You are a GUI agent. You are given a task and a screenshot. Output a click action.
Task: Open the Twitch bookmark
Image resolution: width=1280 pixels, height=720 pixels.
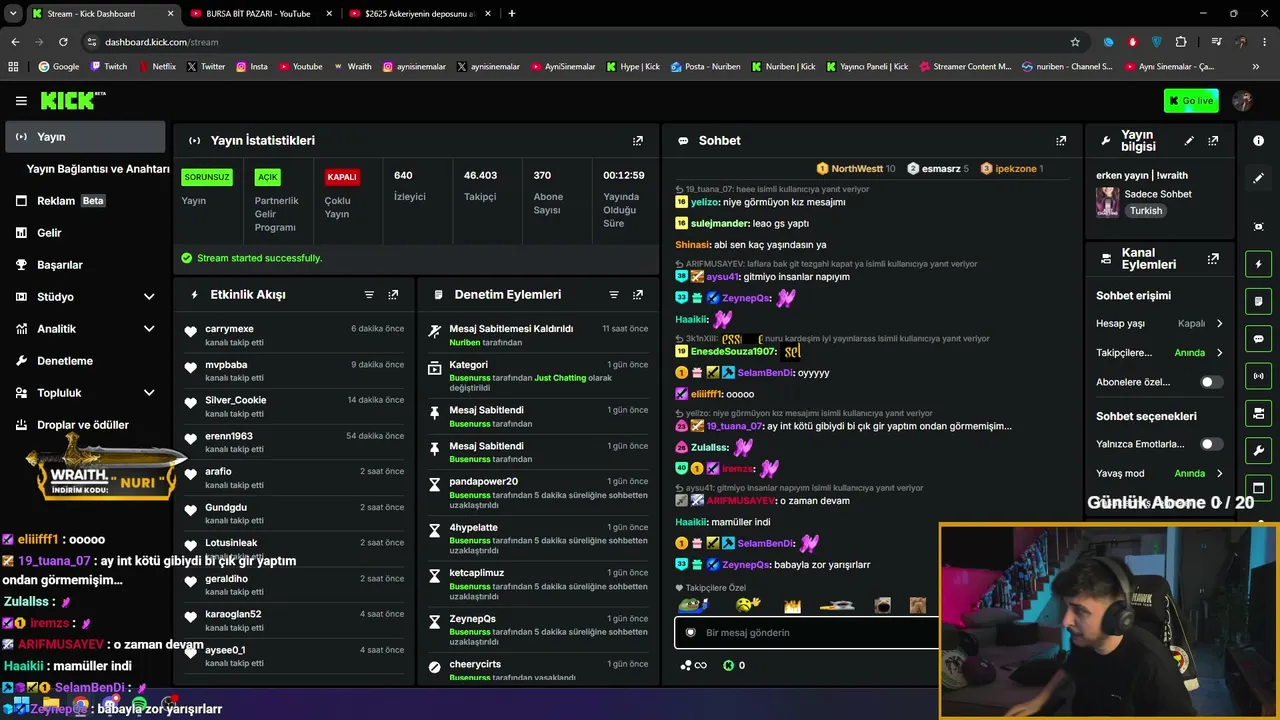pos(109,67)
